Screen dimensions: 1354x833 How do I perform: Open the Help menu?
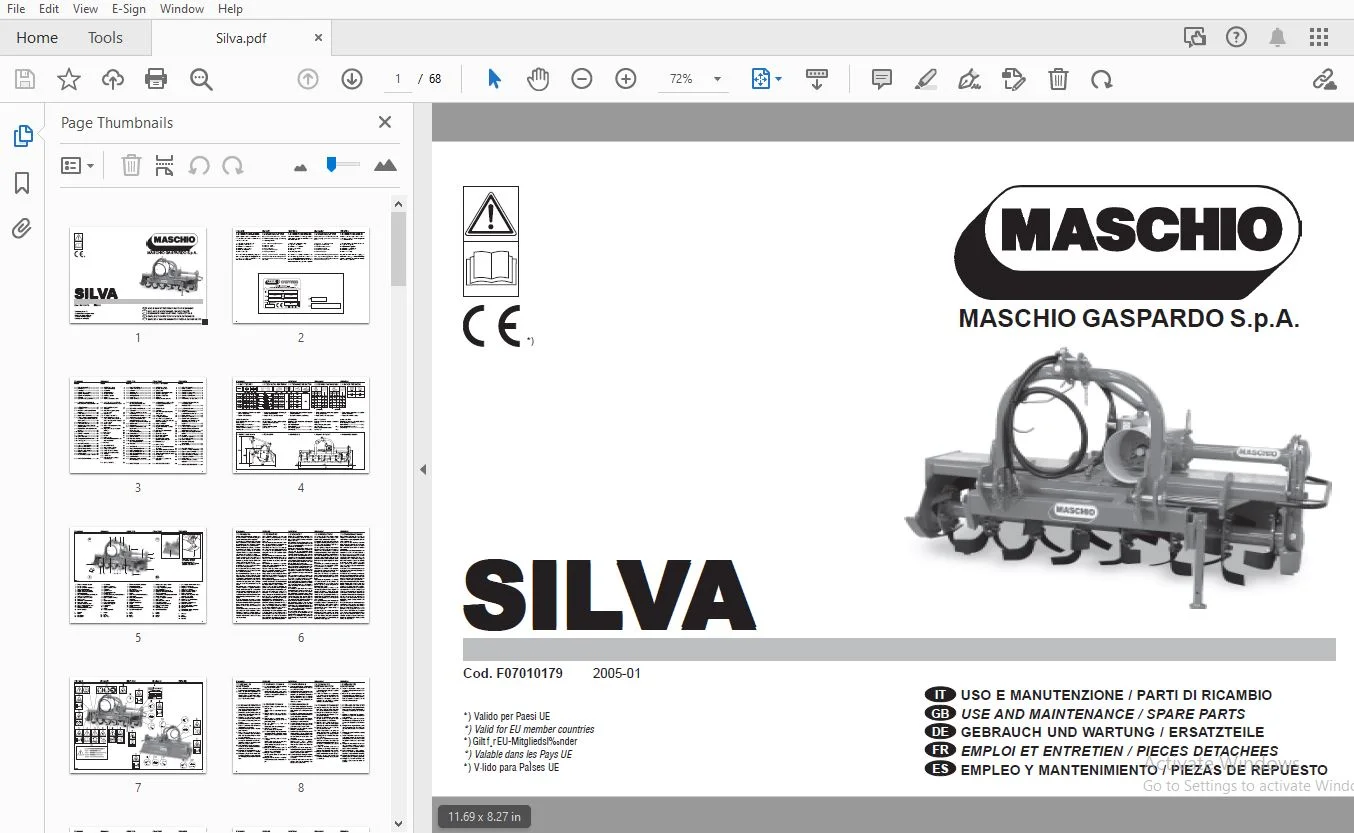tap(230, 9)
